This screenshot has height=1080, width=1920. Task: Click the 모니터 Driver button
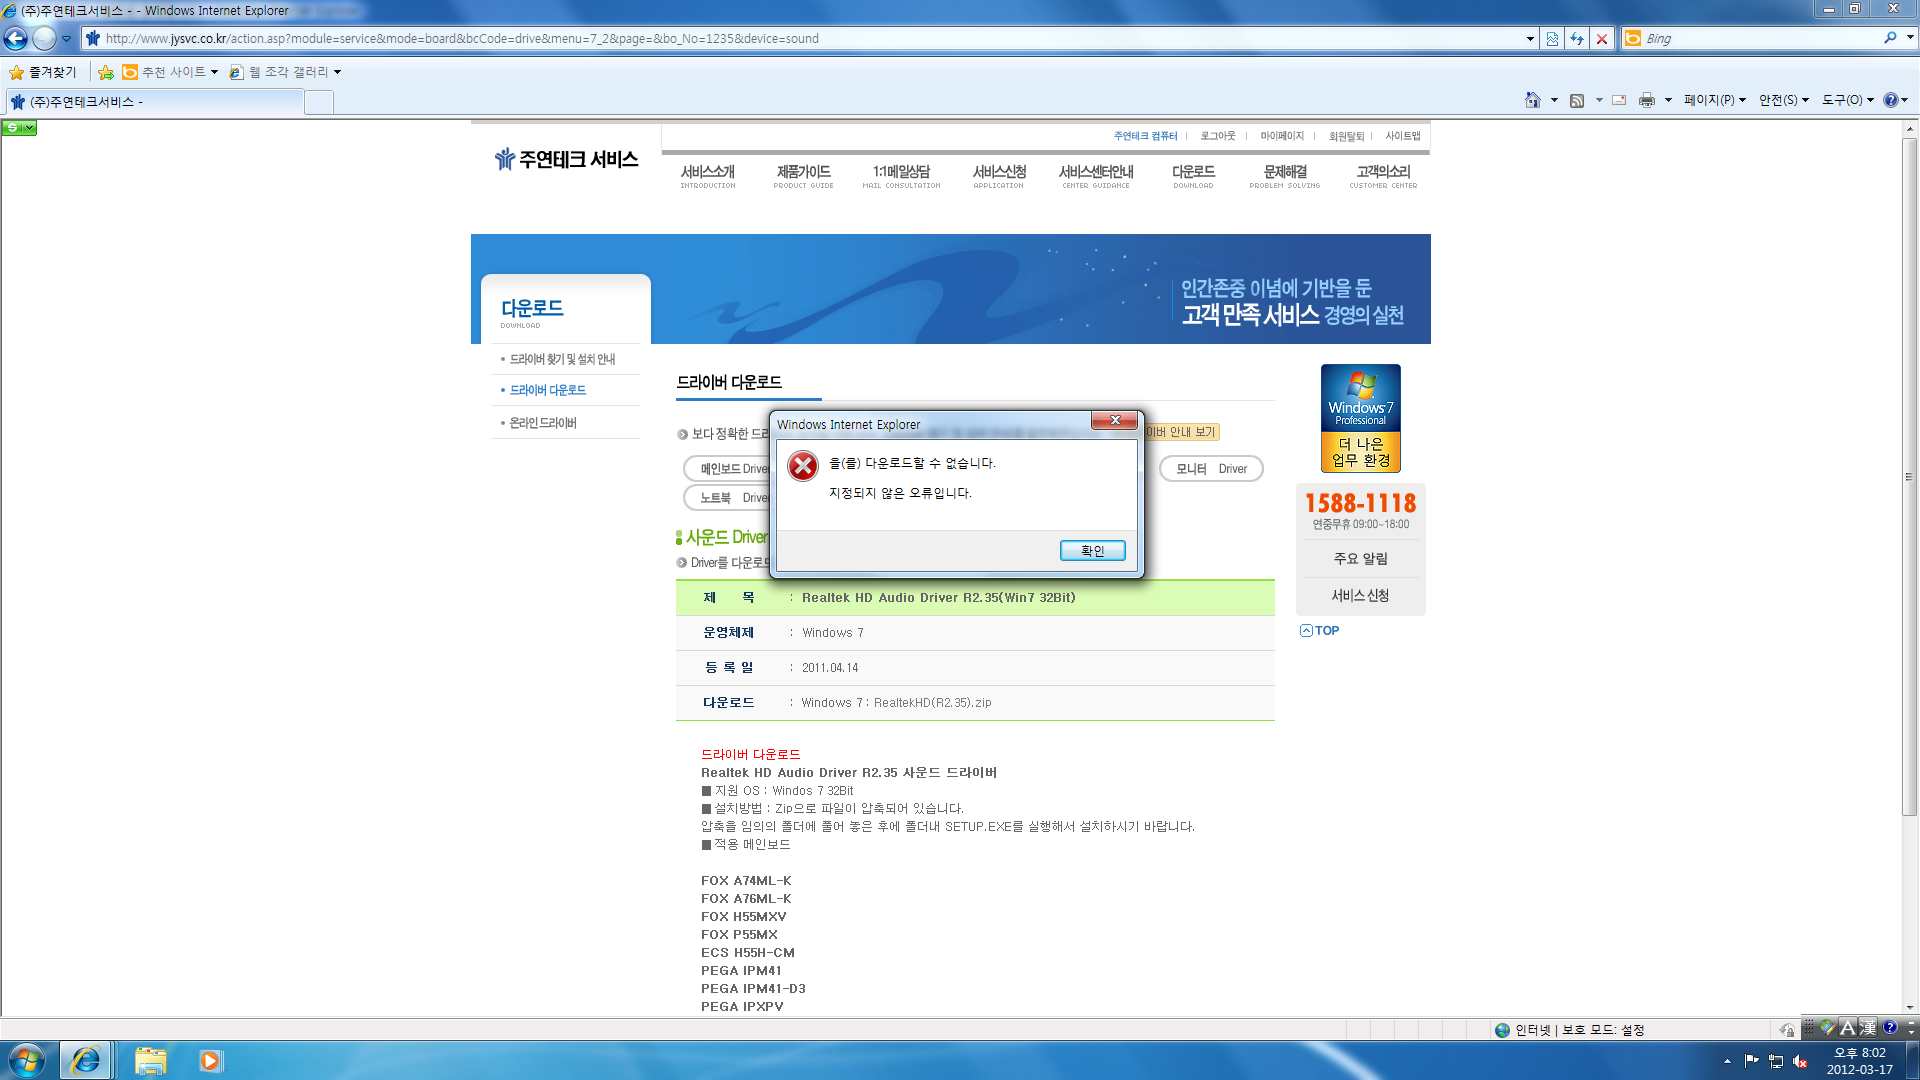coord(1211,469)
